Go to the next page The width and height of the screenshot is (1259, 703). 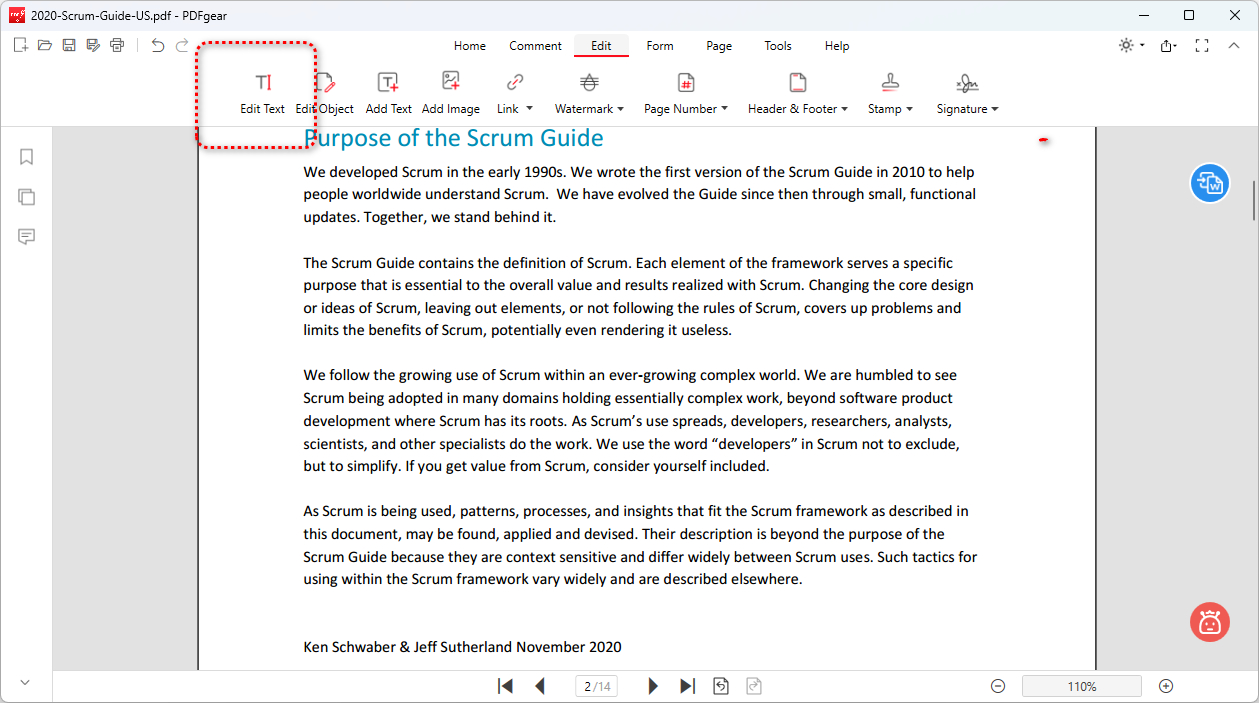[653, 686]
